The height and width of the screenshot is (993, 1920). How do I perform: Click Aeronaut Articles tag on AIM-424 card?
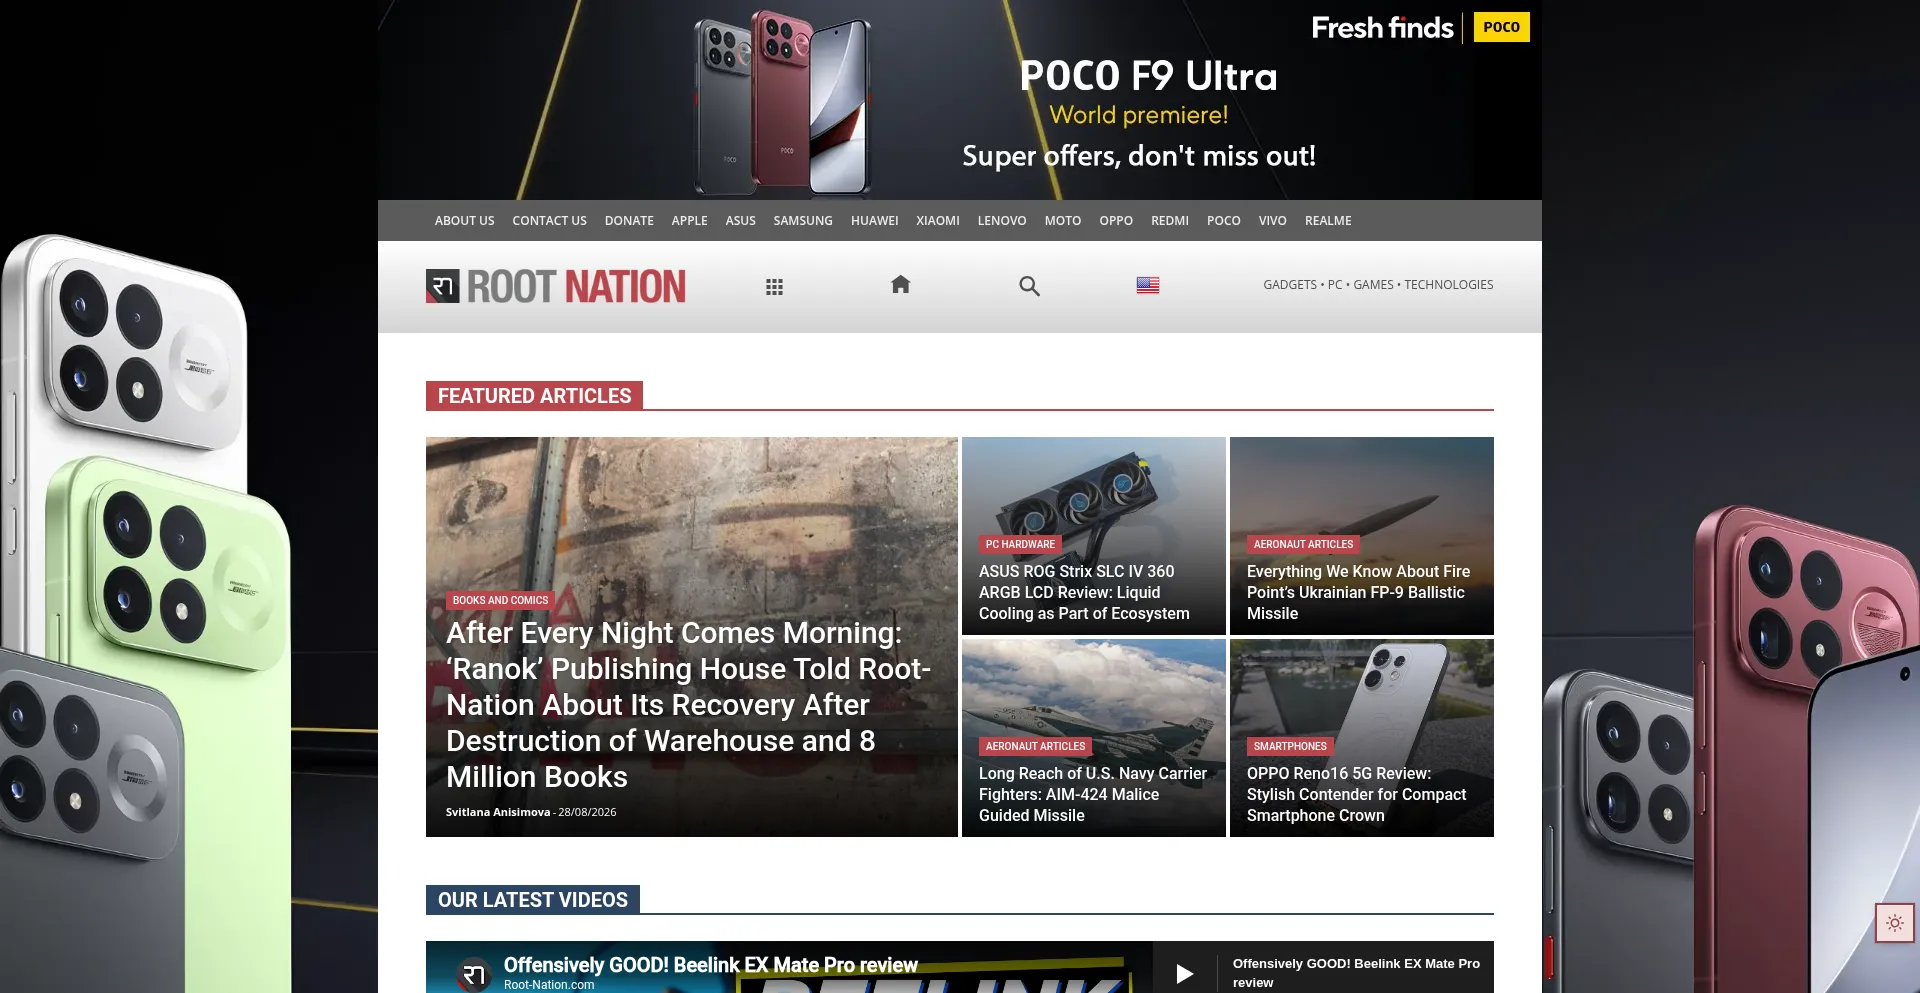(x=1035, y=746)
